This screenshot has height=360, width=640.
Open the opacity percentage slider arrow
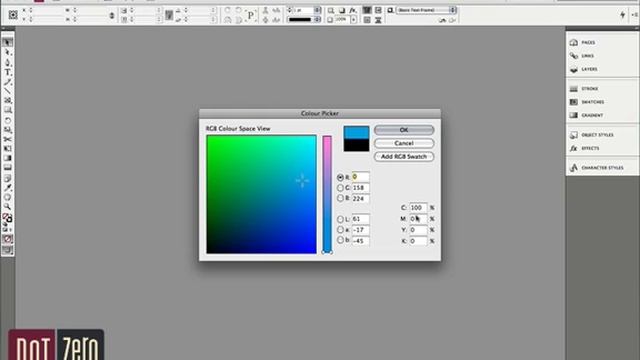pos(353,20)
